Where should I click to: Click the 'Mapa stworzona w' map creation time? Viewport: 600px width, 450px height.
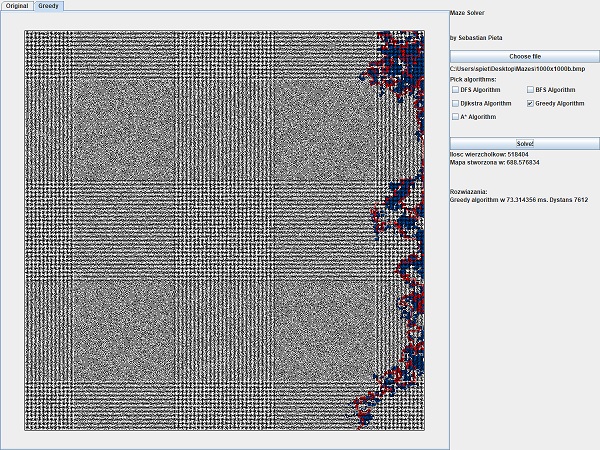pos(495,162)
